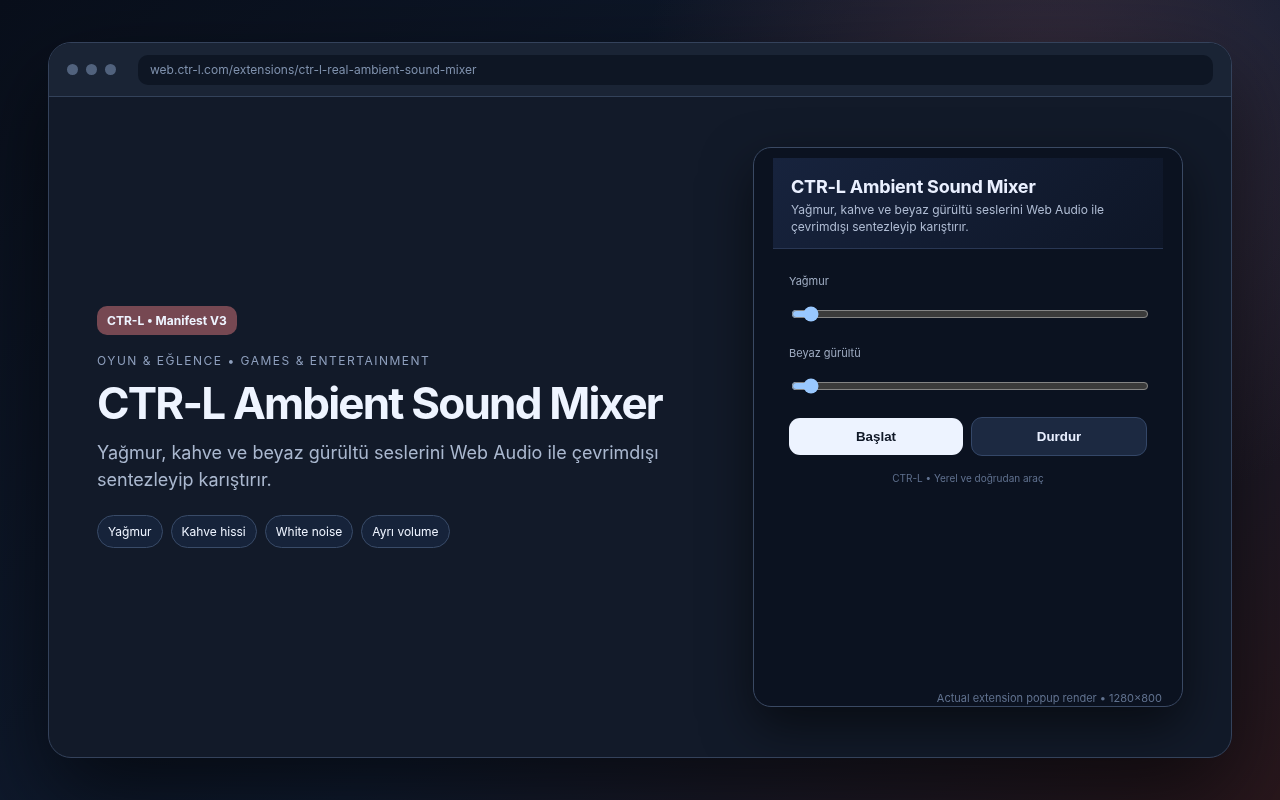Viewport: 1280px width, 800px height.
Task: Click the Actual extension popup render caption
Action: point(1049,698)
